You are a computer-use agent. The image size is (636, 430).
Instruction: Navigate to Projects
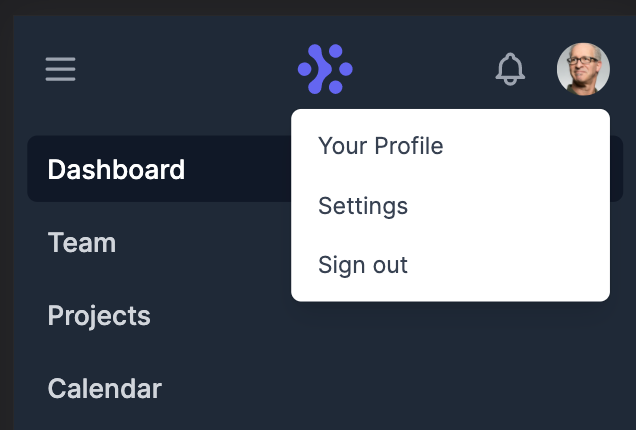[x=99, y=316]
